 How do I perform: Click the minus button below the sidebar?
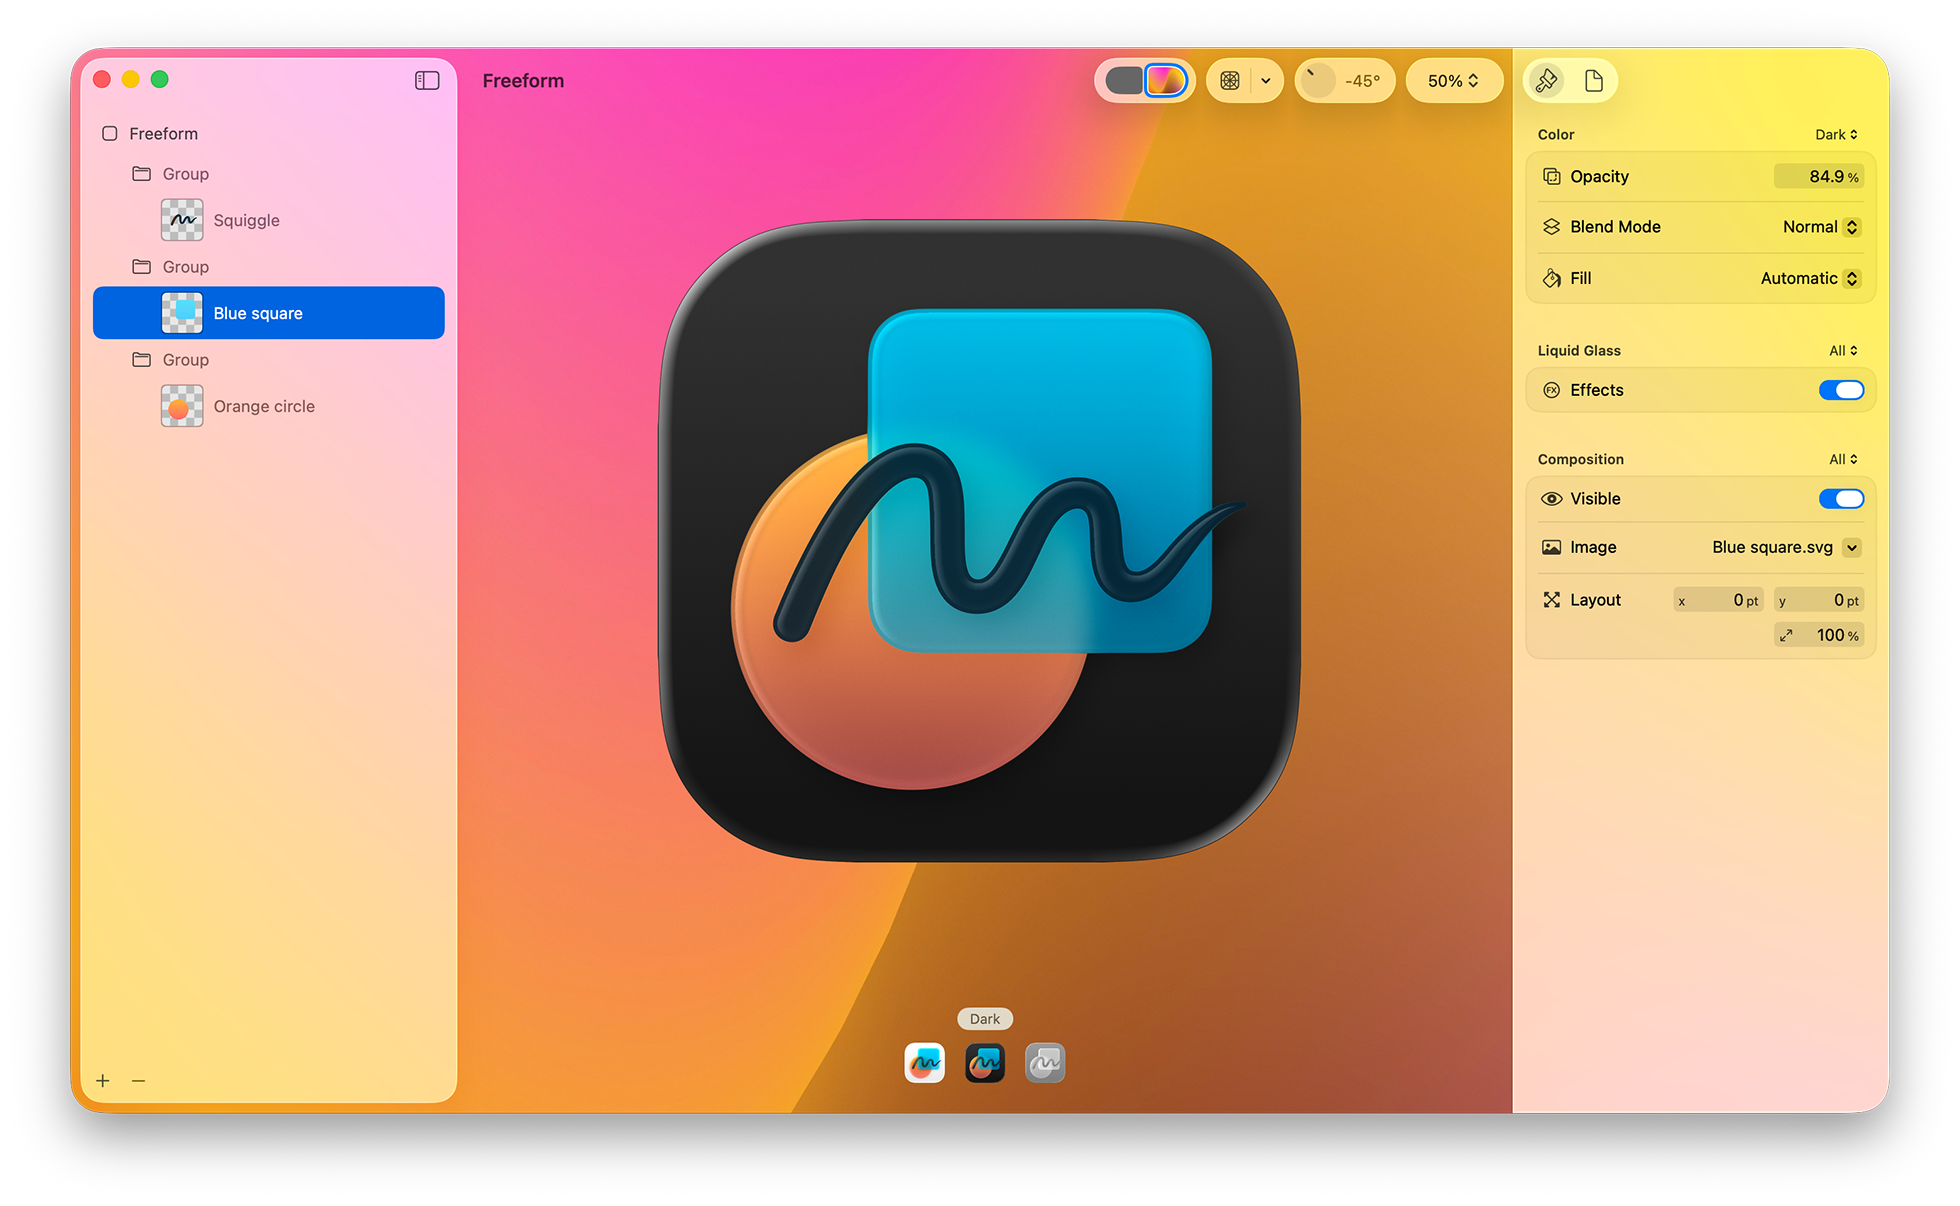click(138, 1081)
